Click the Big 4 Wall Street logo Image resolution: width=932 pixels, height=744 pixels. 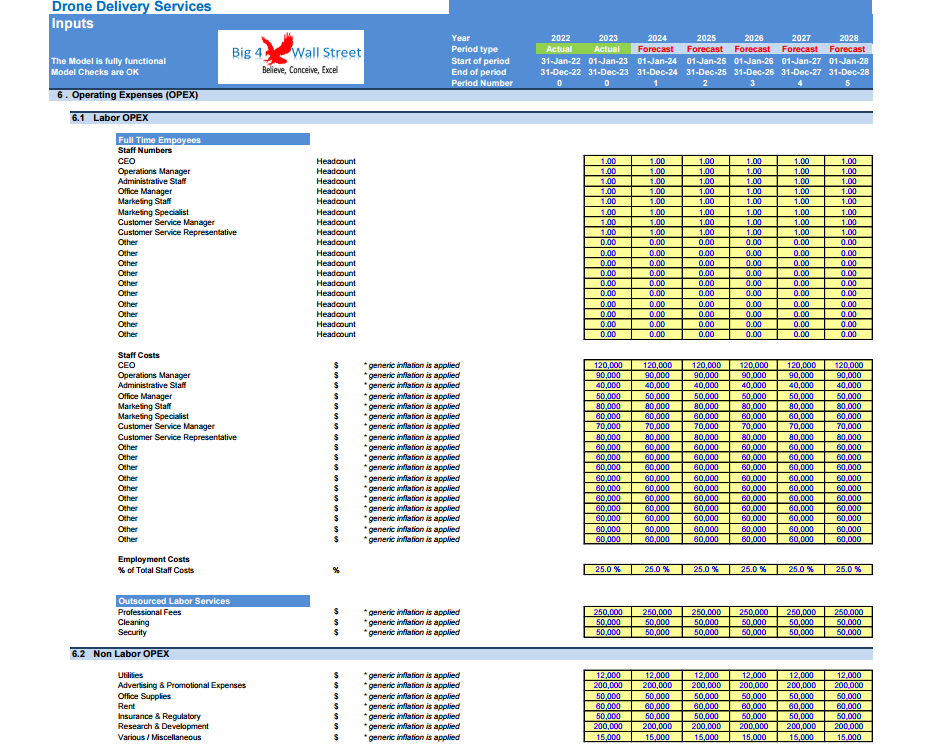tap(291, 57)
